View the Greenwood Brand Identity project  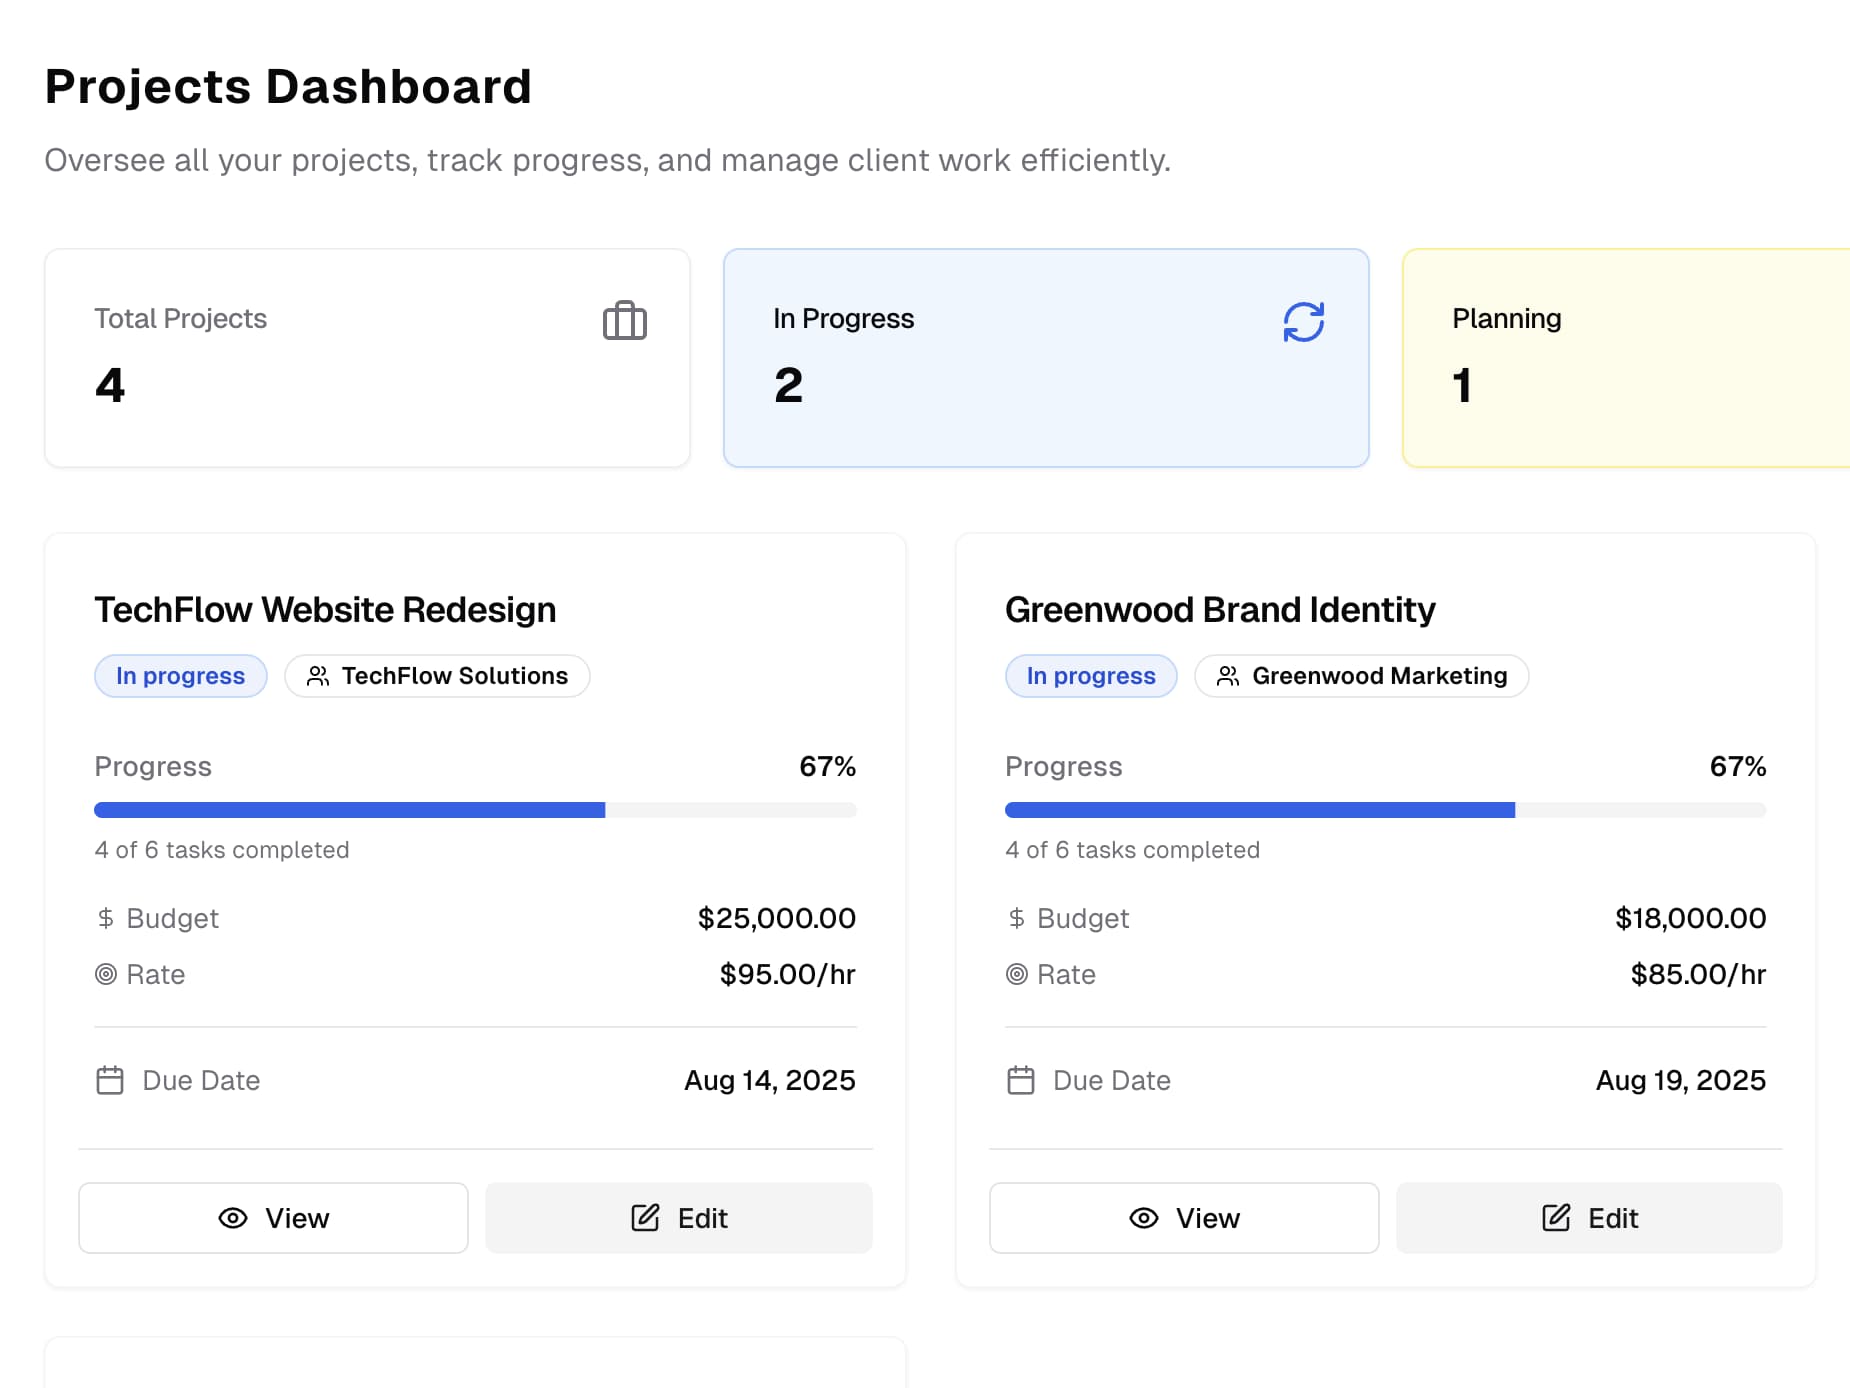click(1184, 1218)
